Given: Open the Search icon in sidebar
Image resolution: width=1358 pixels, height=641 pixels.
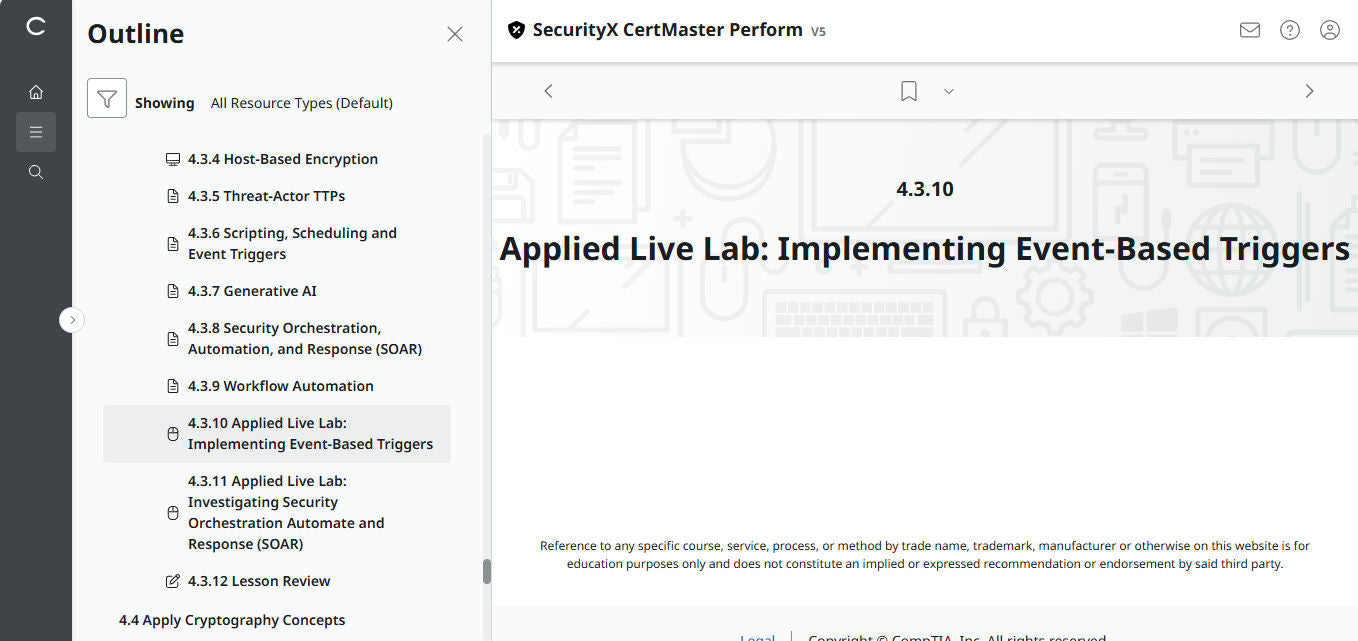Looking at the screenshot, I should [x=36, y=171].
